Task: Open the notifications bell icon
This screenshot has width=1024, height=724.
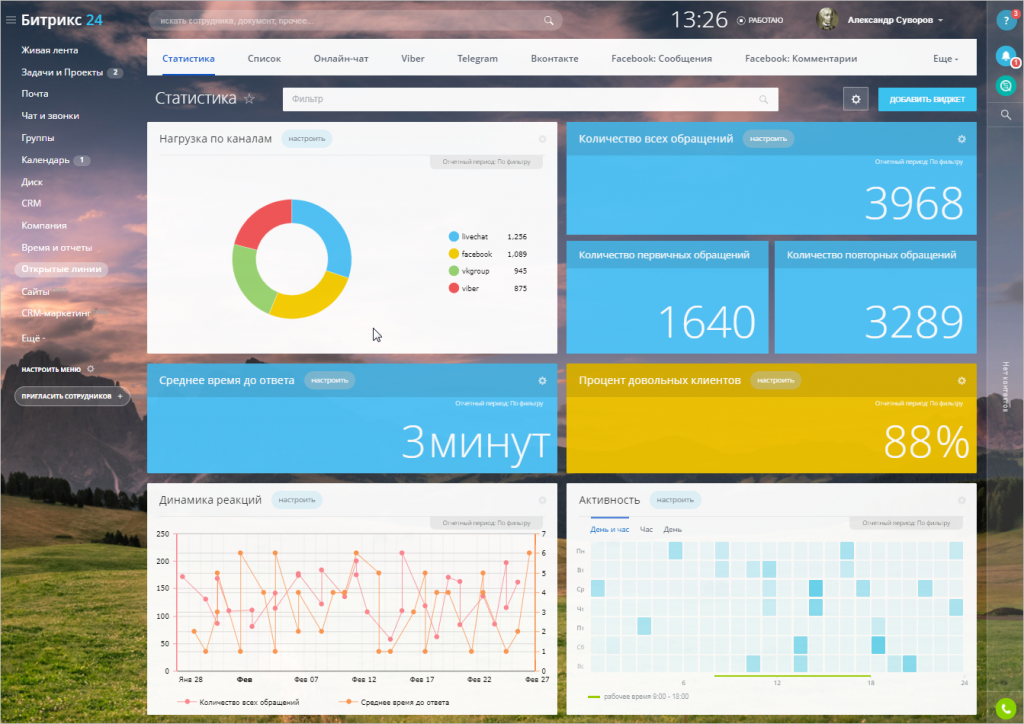Action: tap(1006, 55)
